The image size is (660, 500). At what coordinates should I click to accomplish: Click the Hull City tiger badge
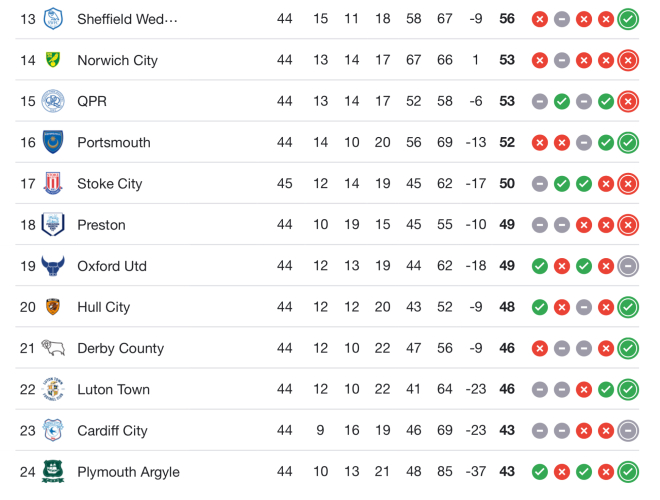[53, 307]
